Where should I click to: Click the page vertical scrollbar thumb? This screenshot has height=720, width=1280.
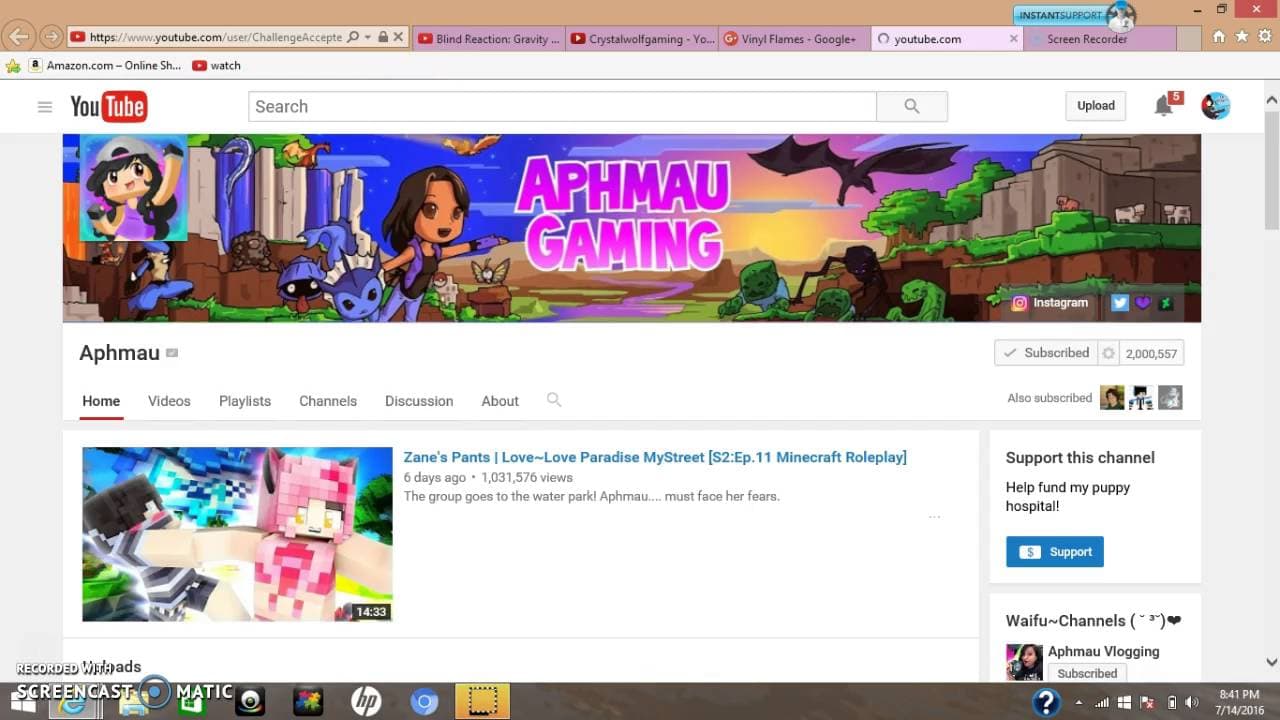click(x=1271, y=170)
